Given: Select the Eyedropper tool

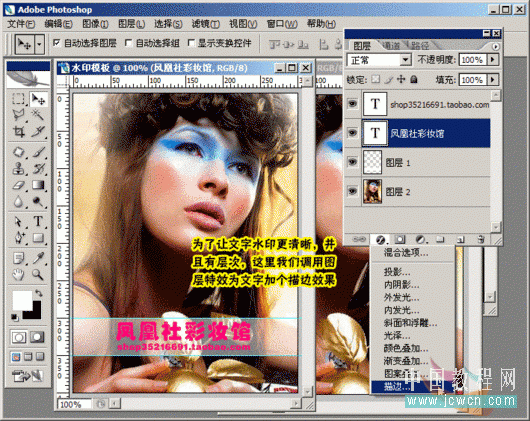Looking at the screenshot, I should 38,258.
